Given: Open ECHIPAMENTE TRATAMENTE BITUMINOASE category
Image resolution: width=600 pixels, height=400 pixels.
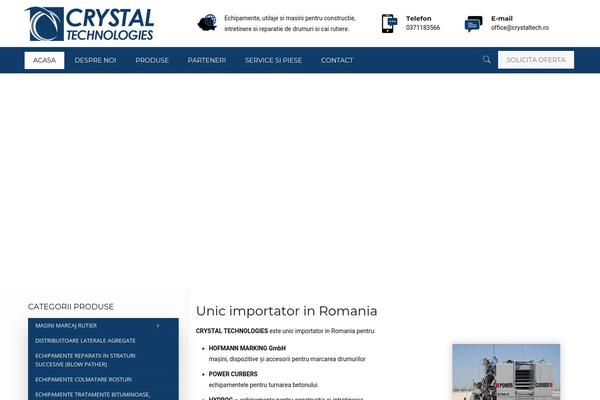Looking at the screenshot, I should (x=93, y=395).
